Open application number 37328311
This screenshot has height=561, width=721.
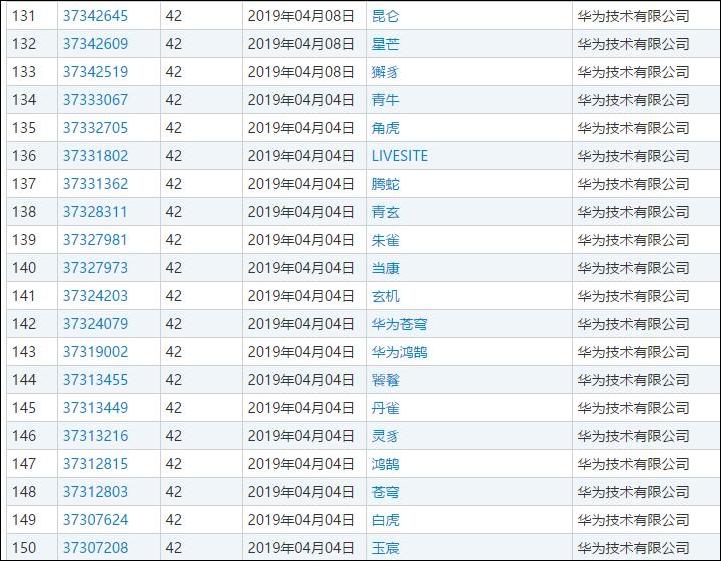95,212
